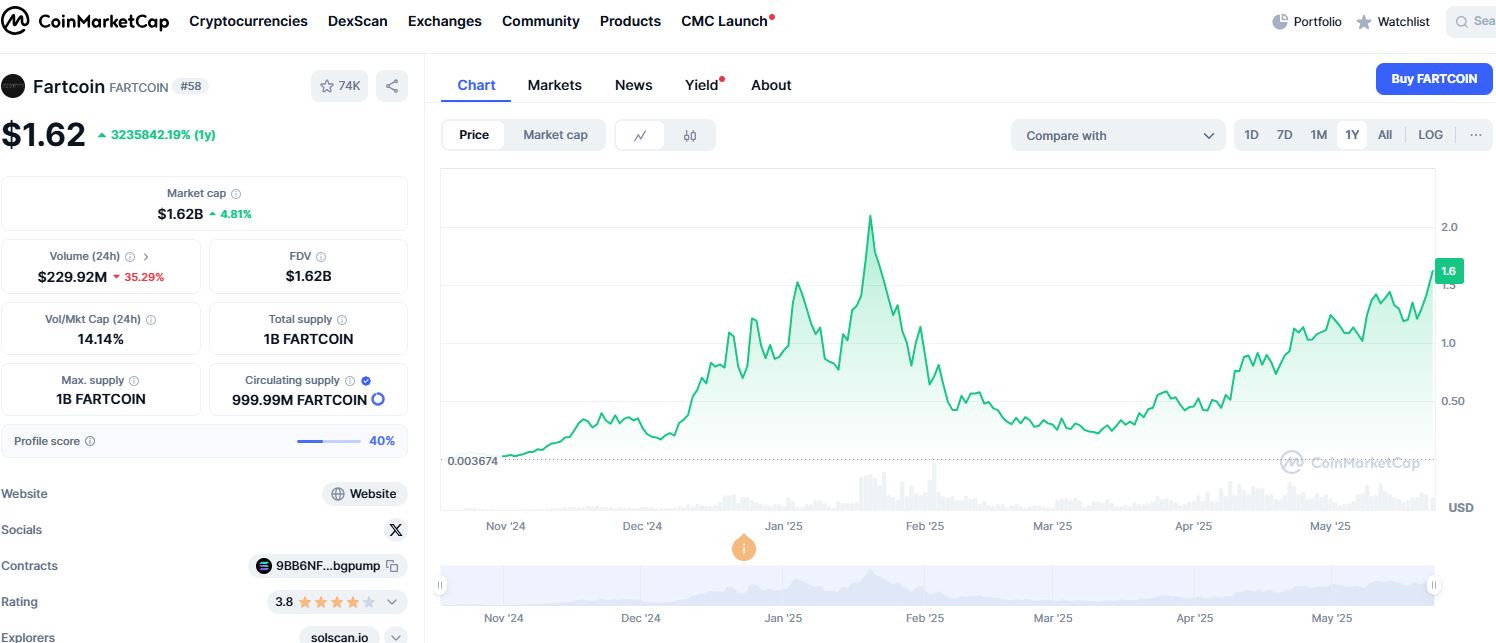This screenshot has height=643, width=1496.
Task: Open Volume (24h) details arrow
Action: pos(146,257)
